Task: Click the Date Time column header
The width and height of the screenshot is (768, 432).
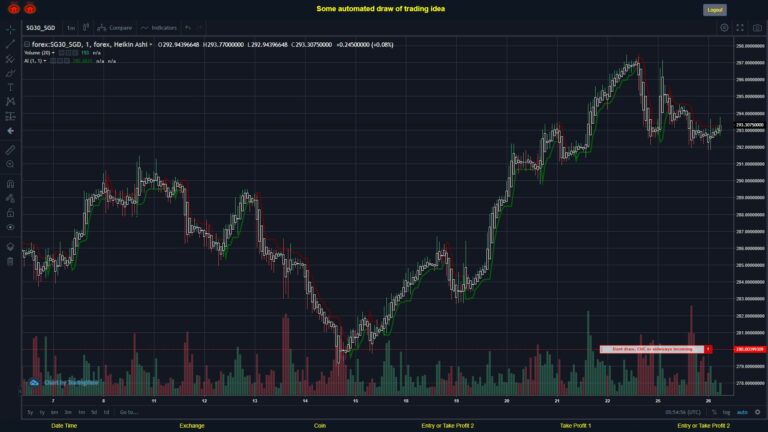Action: point(64,426)
